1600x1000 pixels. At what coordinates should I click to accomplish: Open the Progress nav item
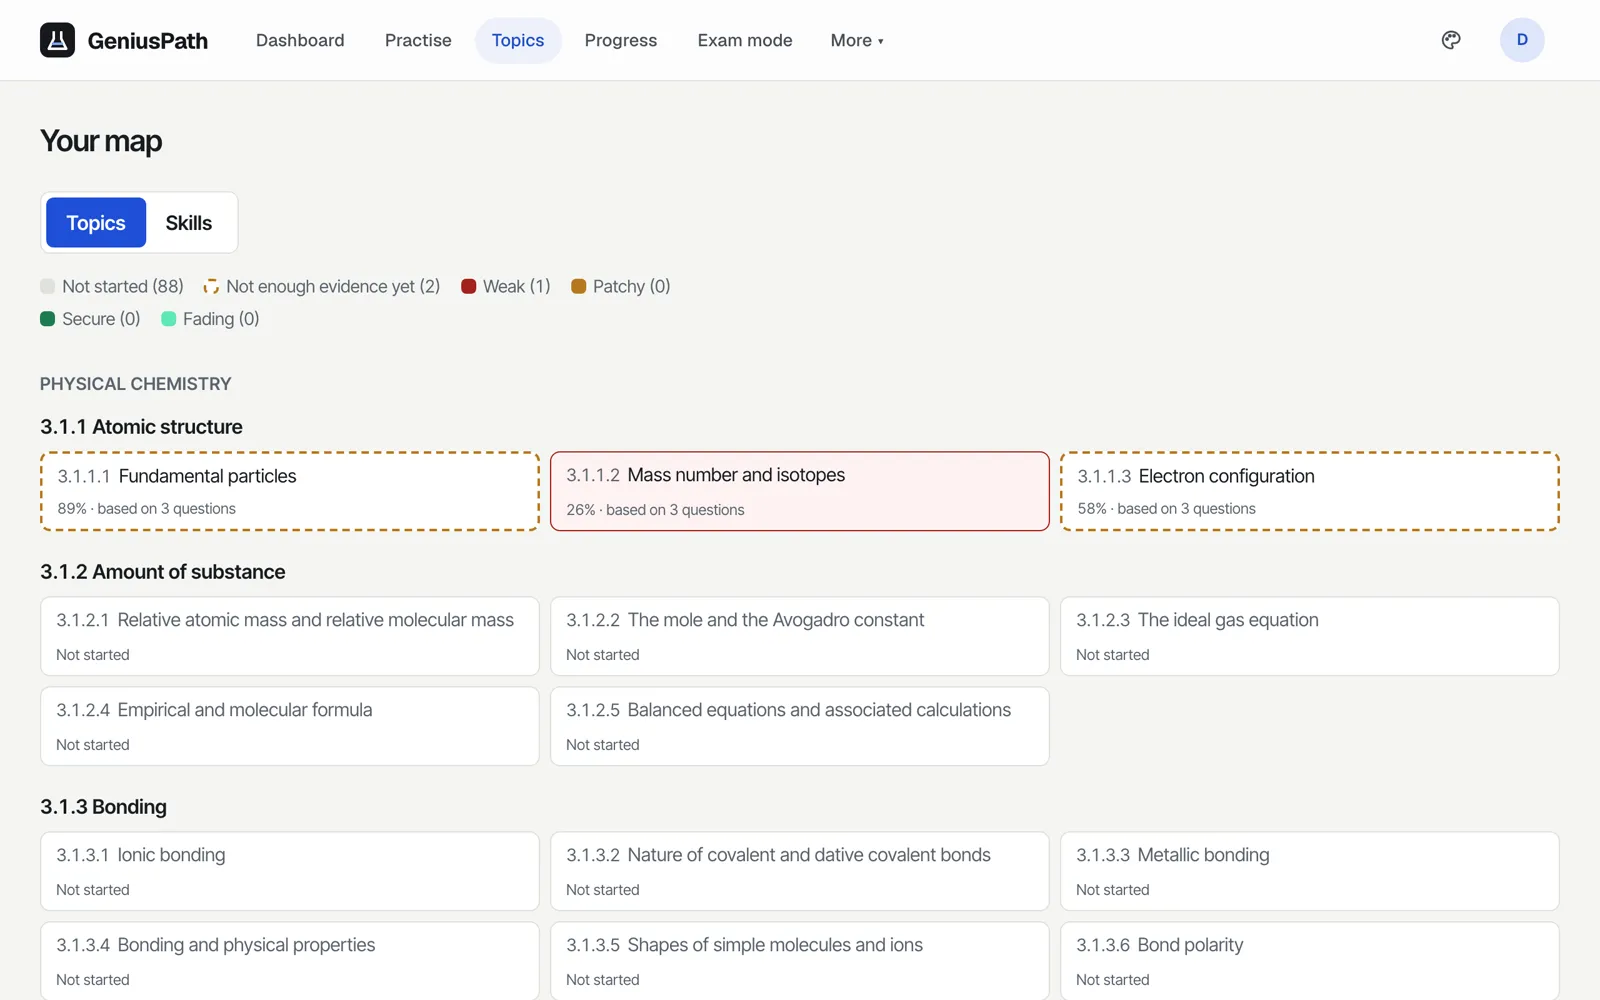(x=621, y=40)
